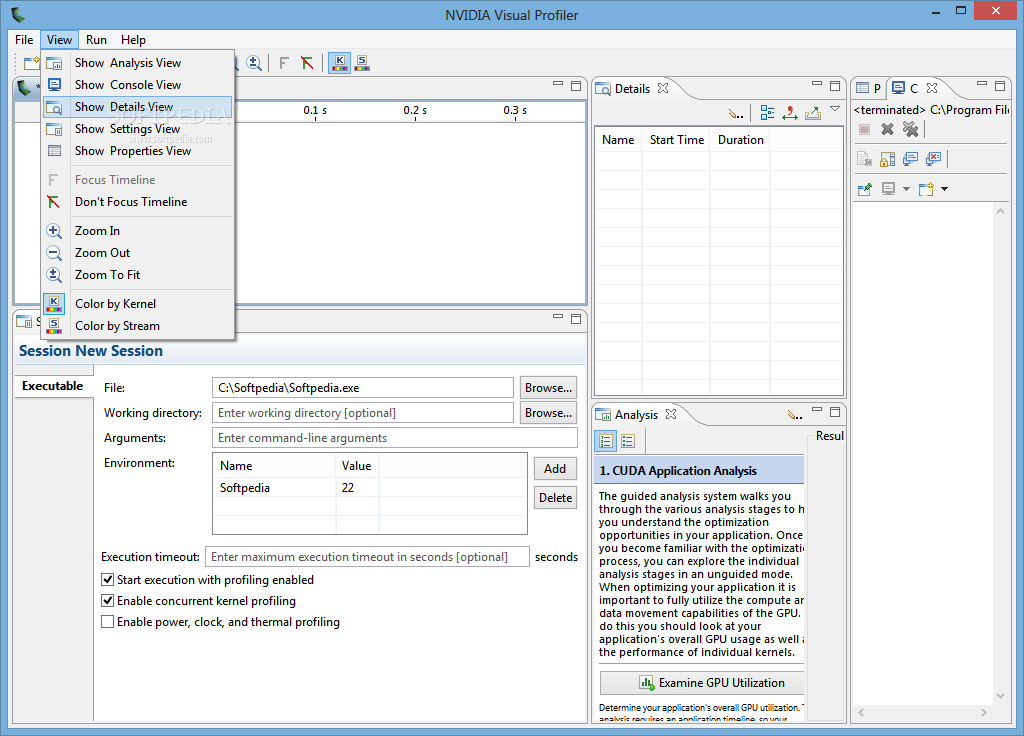Click the Execution timeout input field
1024x736 pixels.
pyautogui.click(x=367, y=557)
